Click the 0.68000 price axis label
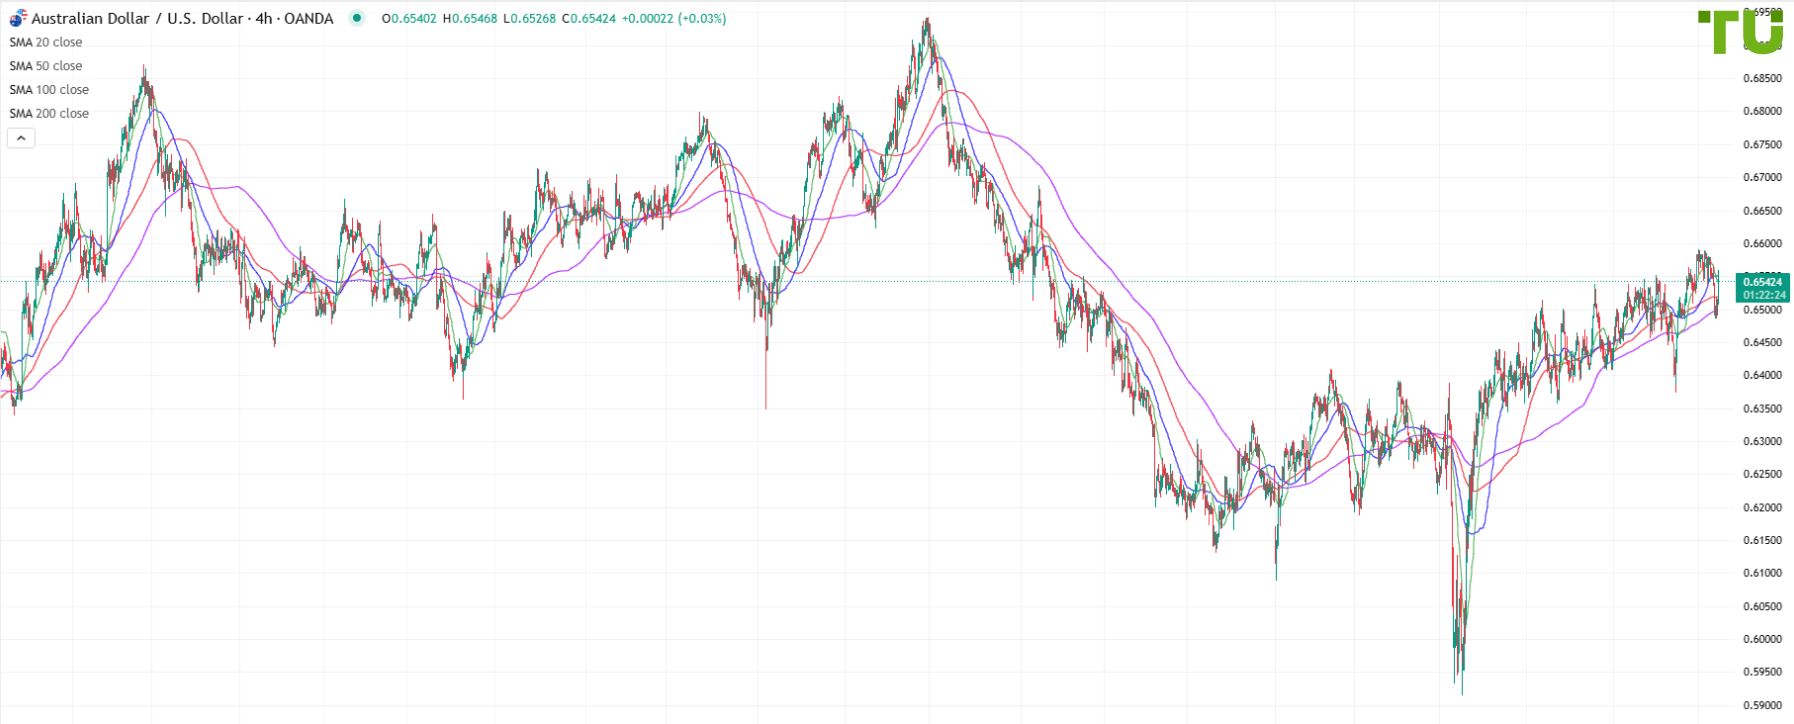 (x=1763, y=111)
